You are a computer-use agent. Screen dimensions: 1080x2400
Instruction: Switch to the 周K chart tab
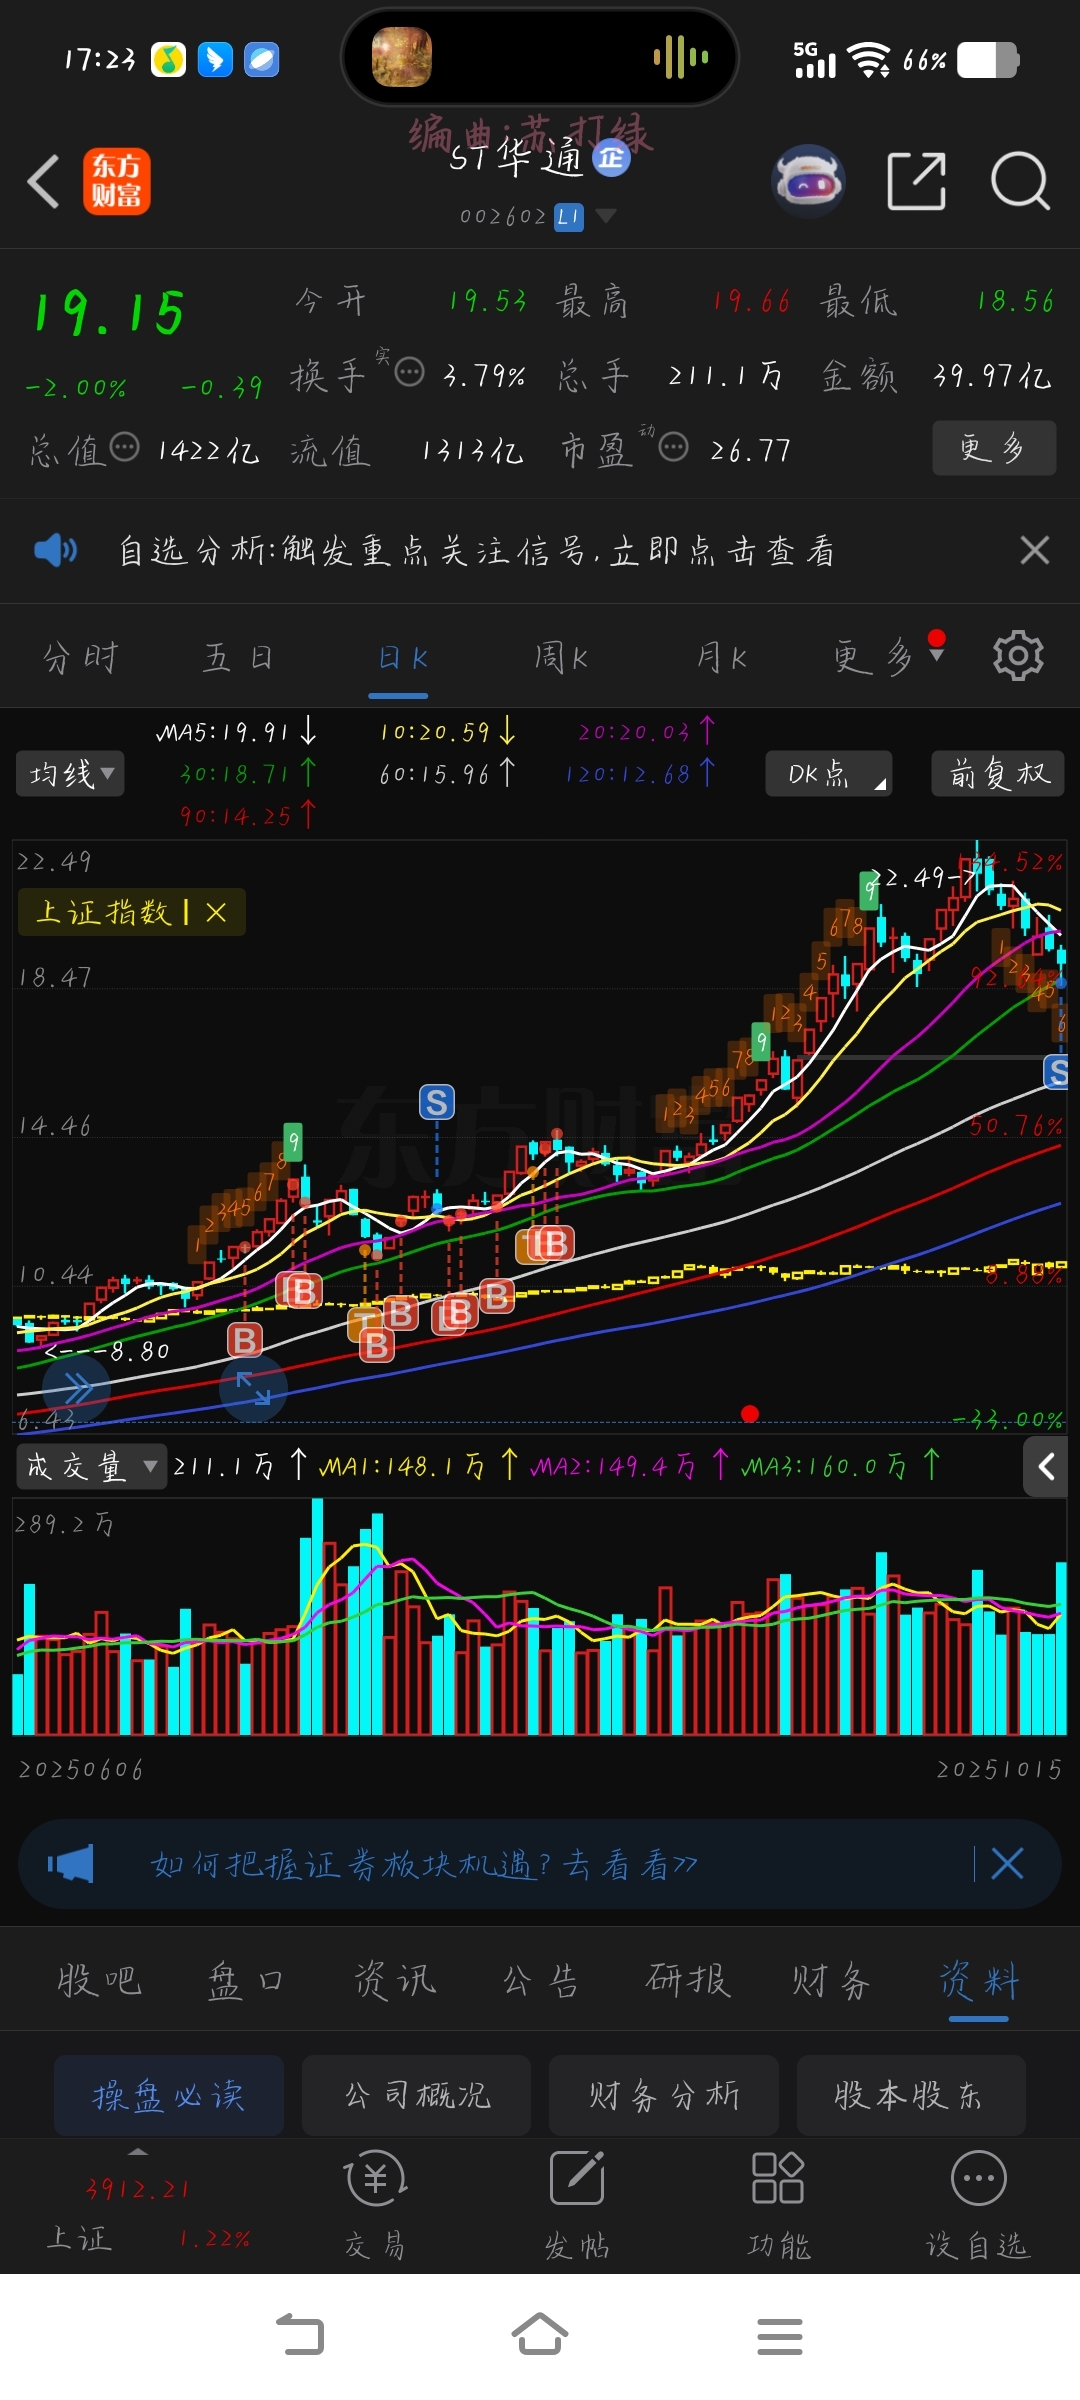tap(561, 657)
